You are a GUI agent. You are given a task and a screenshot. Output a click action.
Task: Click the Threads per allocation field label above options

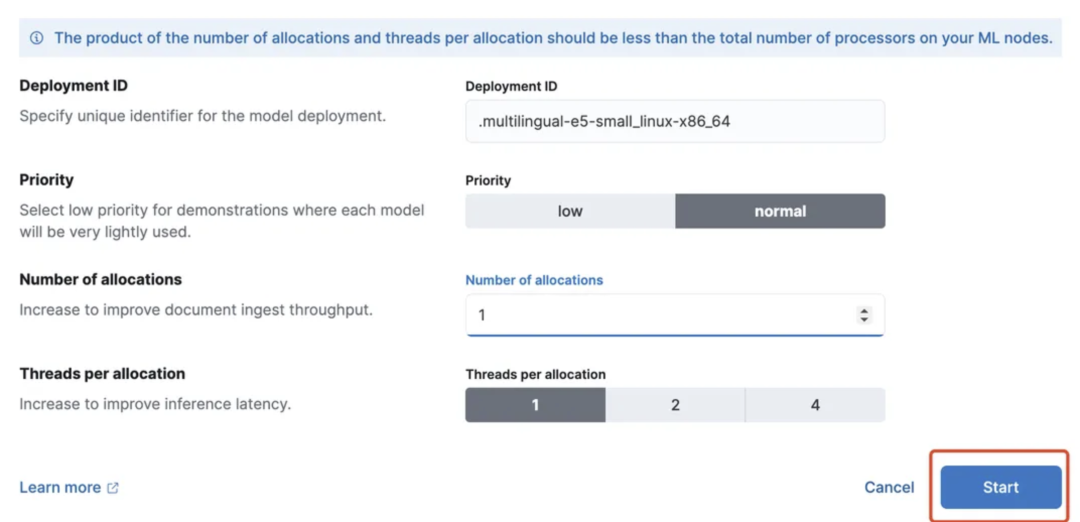[535, 374]
